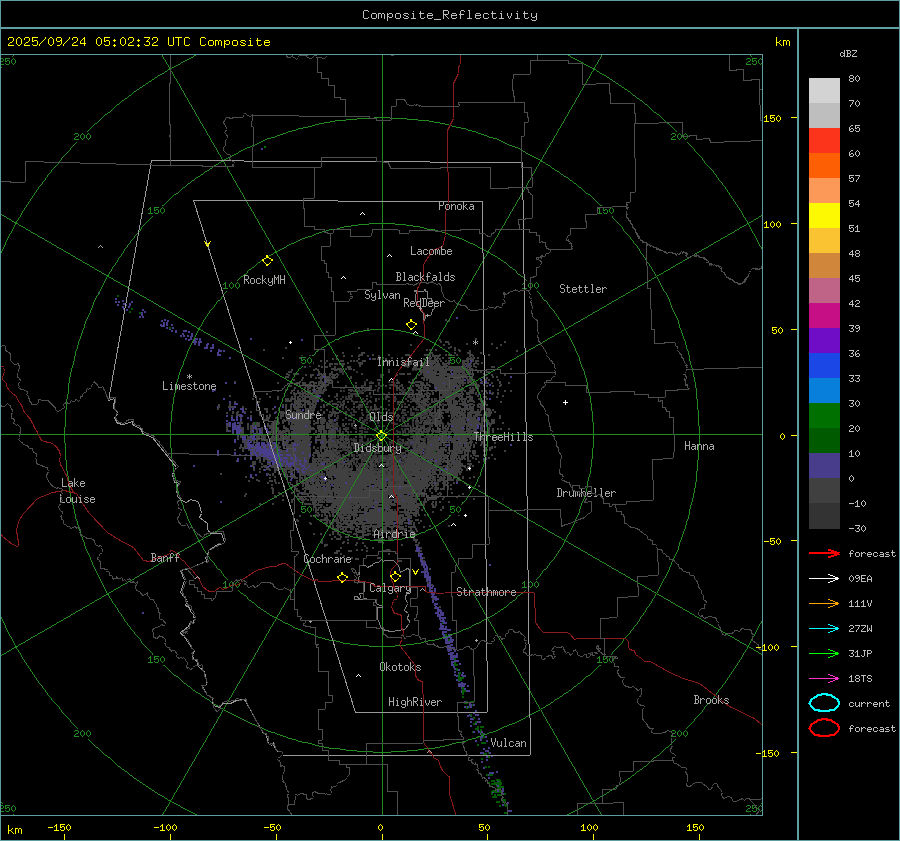Click the Composite_Reflectivity title text
900x841 pixels.
449,15
